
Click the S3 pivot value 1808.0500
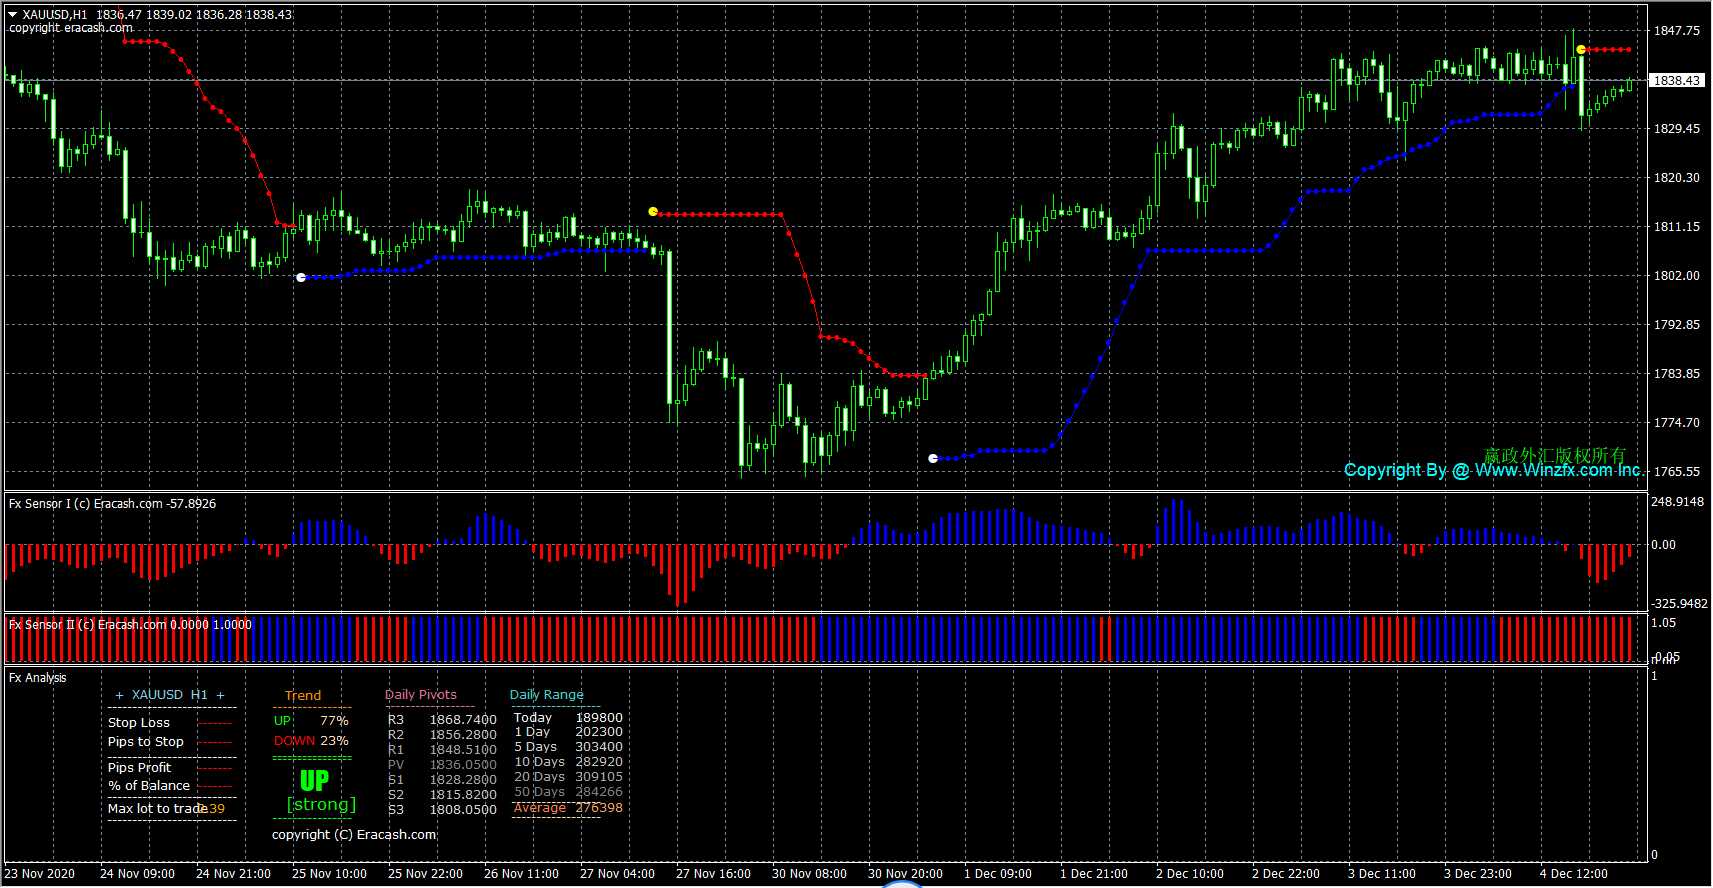[463, 809]
